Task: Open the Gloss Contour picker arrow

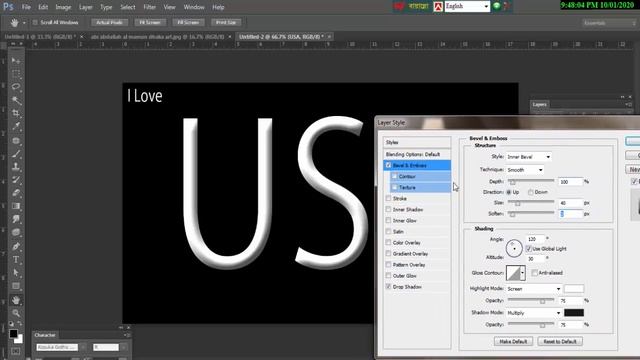Action: point(522,273)
